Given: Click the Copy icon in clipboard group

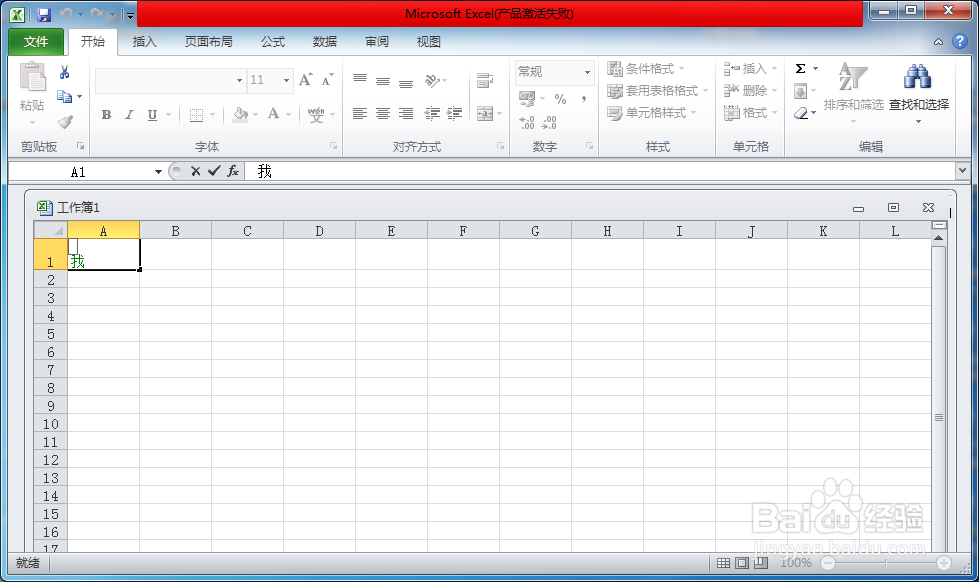Looking at the screenshot, I should click(64, 96).
